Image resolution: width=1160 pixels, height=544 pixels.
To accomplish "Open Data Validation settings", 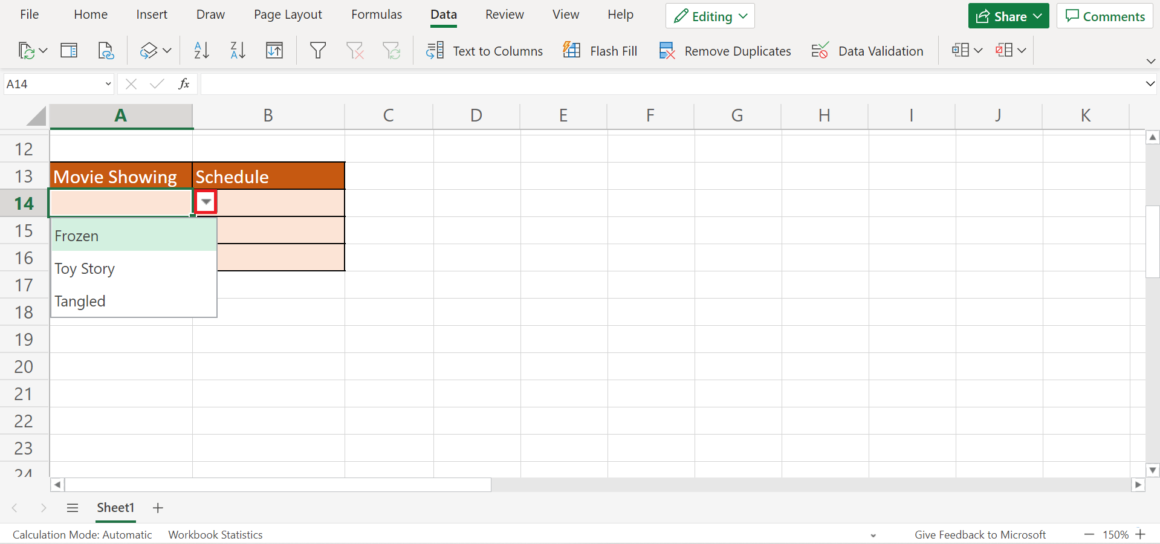I will [867, 50].
